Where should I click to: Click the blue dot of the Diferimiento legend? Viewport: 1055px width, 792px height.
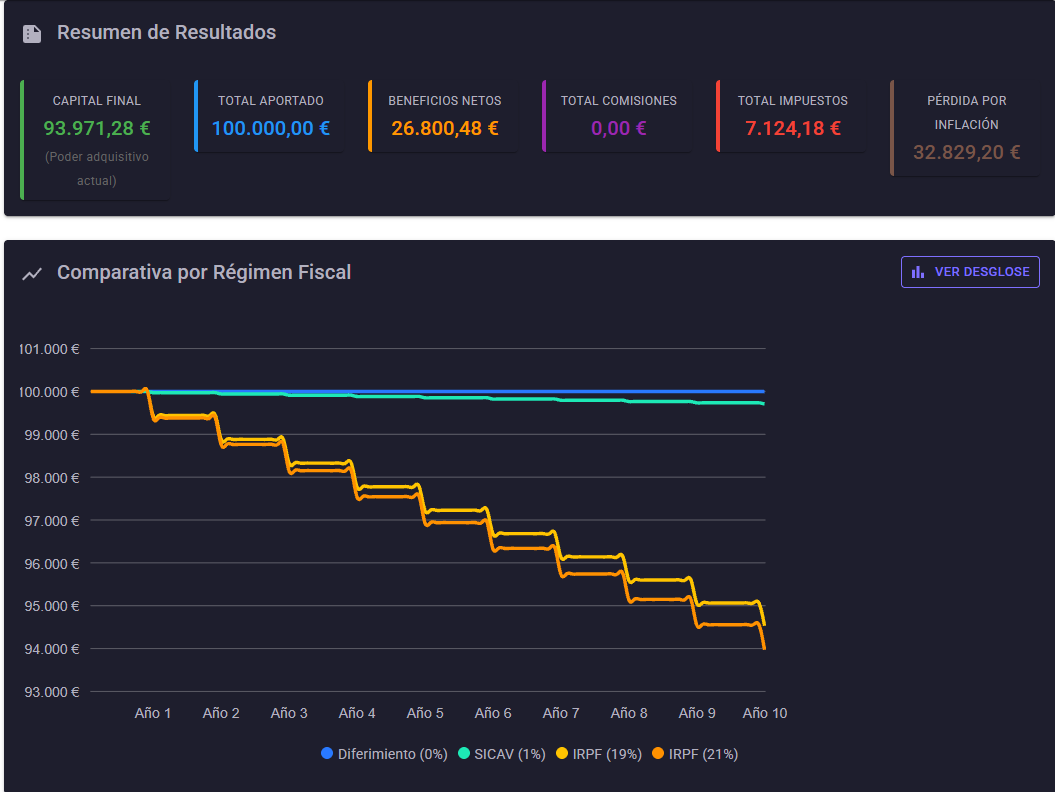325,754
